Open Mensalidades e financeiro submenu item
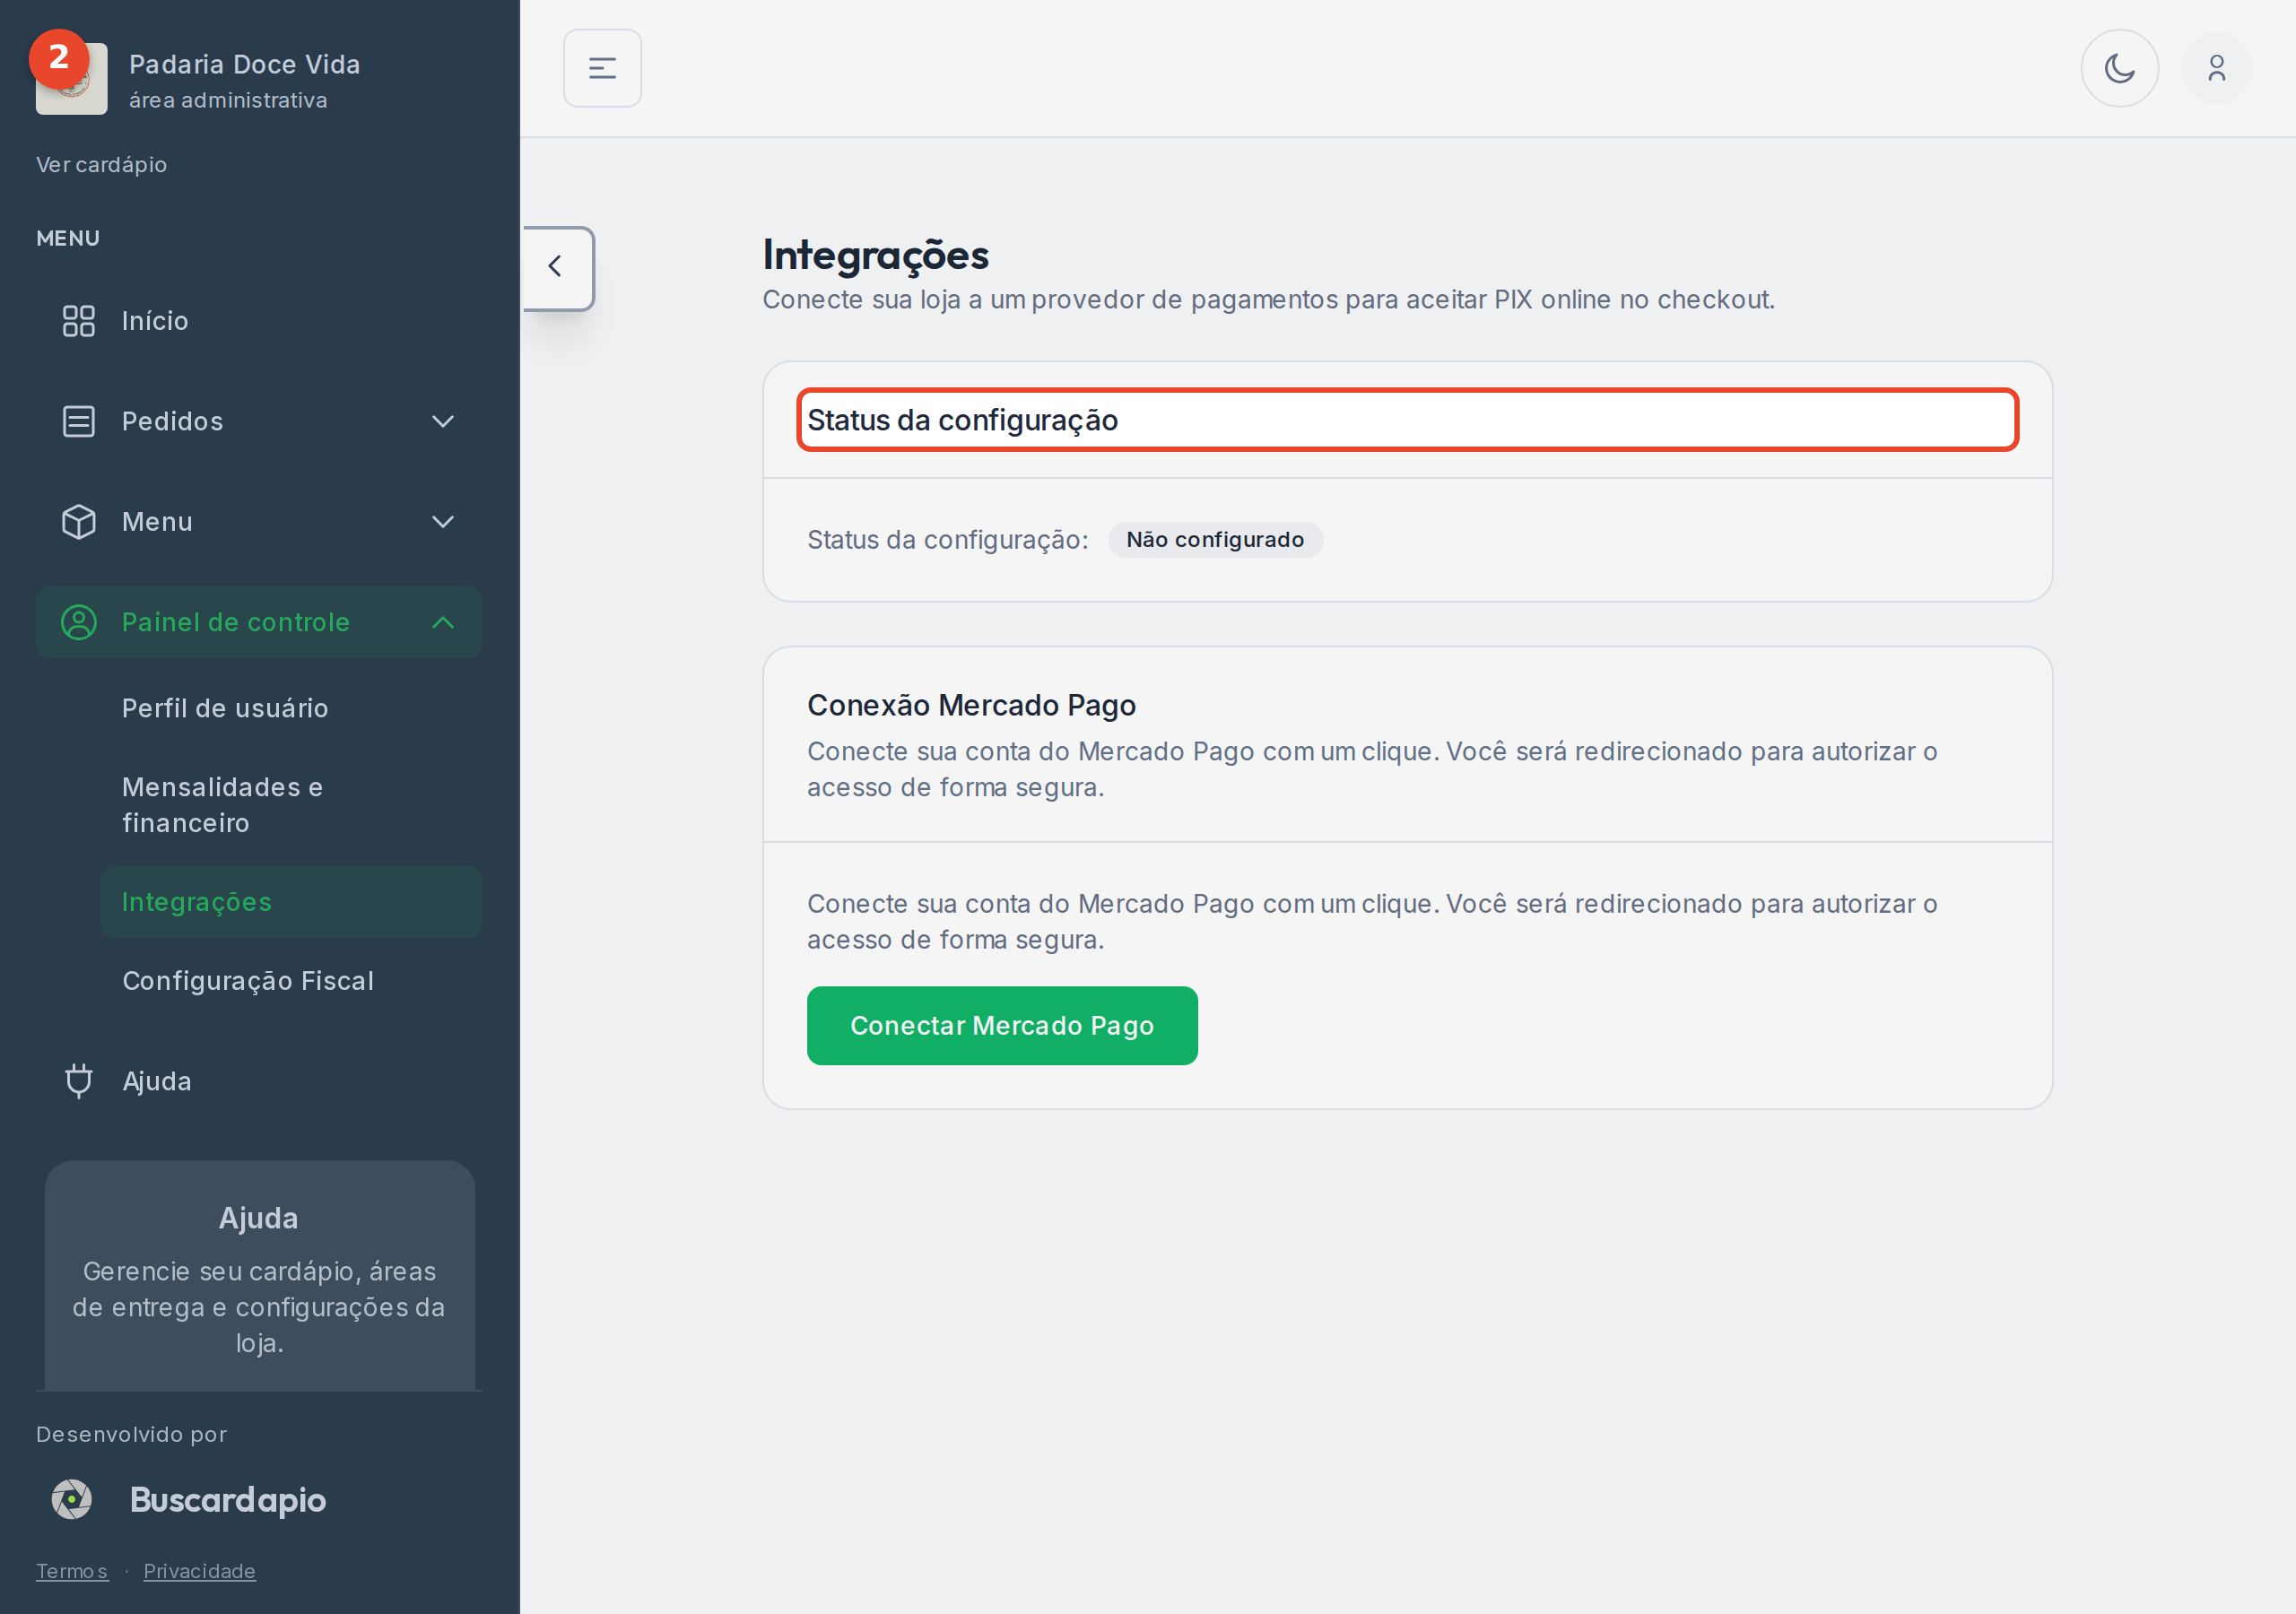Image resolution: width=2296 pixels, height=1614 pixels. coord(291,805)
